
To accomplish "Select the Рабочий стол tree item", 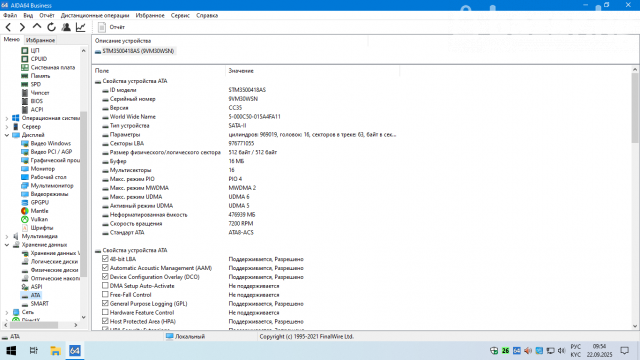I will 48,177.
